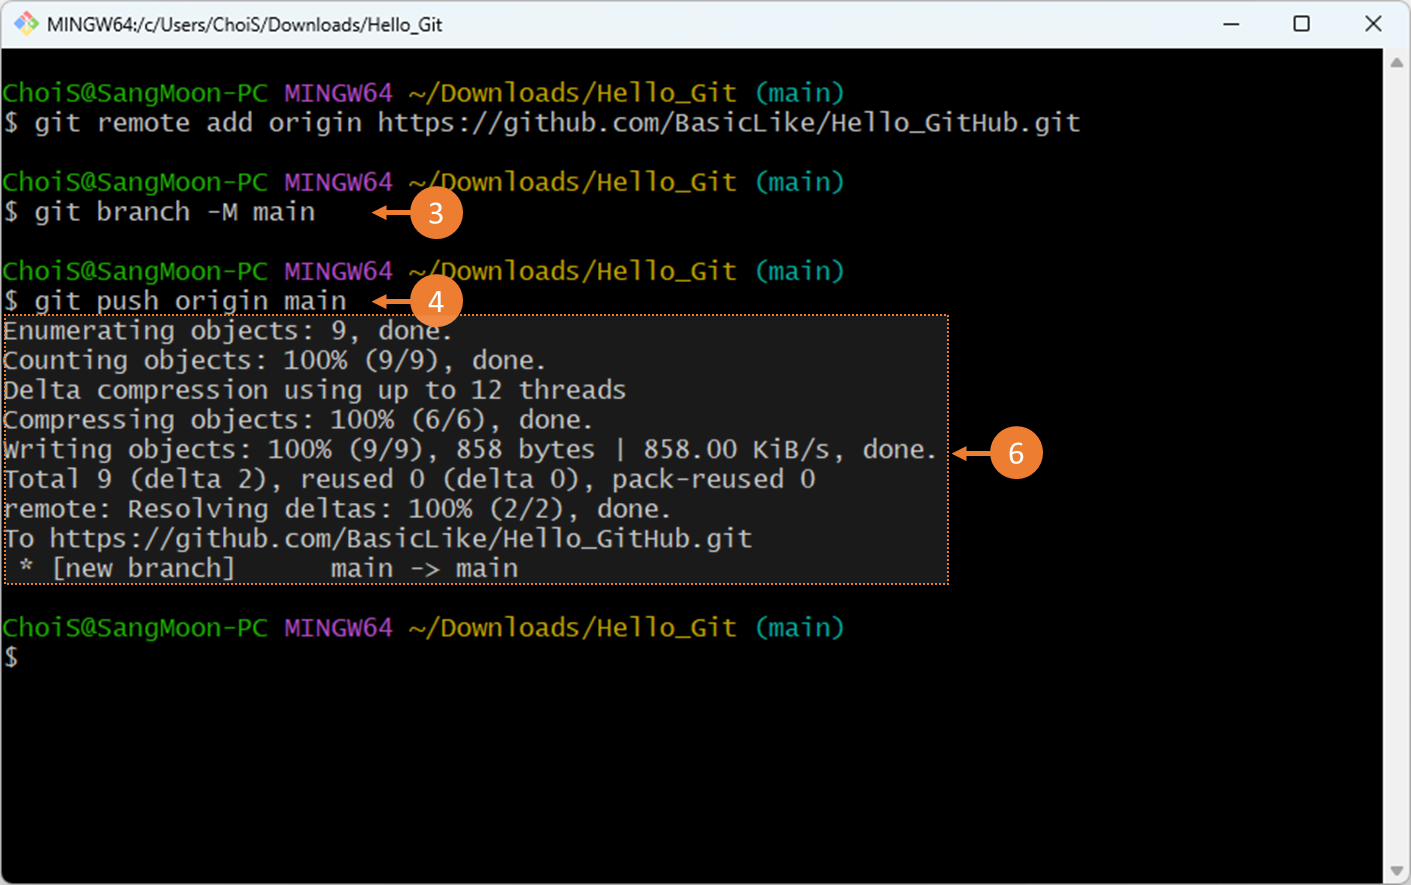Click the 'Delta compression using up to 12 threads' line
Image resolution: width=1411 pixels, height=885 pixels.
point(315,390)
